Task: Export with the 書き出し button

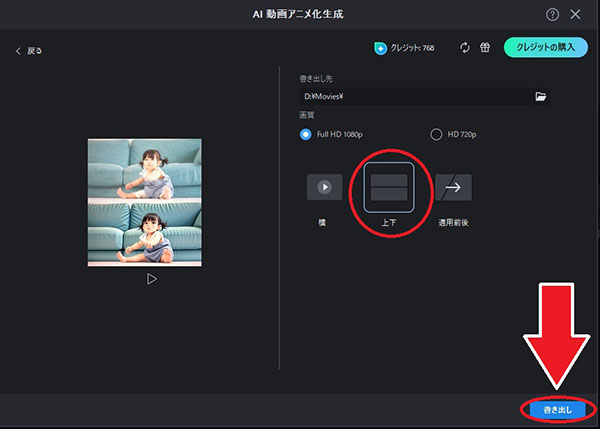Action: tap(558, 410)
